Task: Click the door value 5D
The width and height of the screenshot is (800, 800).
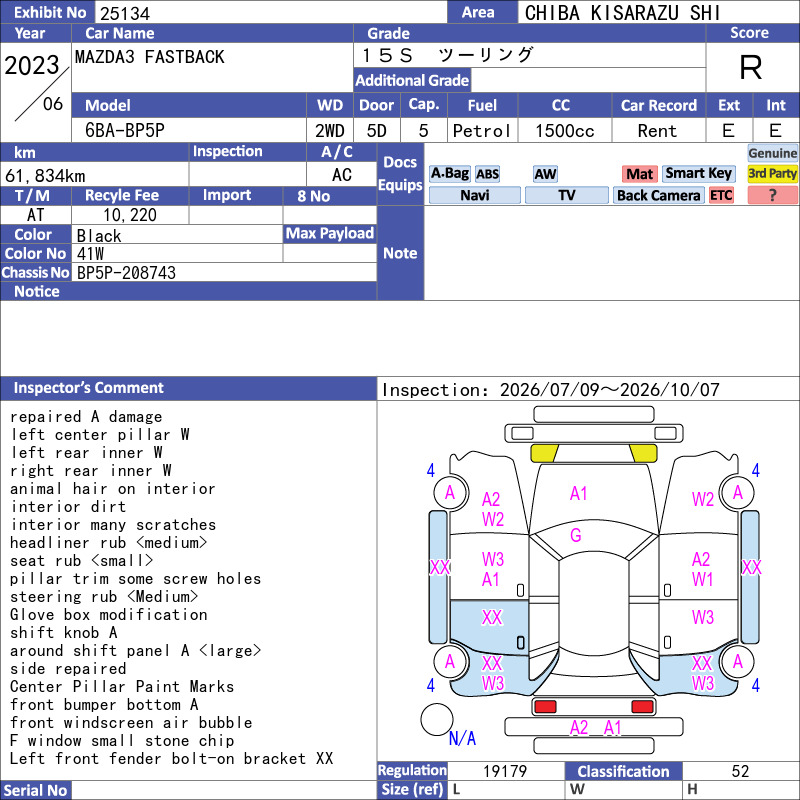Action: click(x=377, y=131)
